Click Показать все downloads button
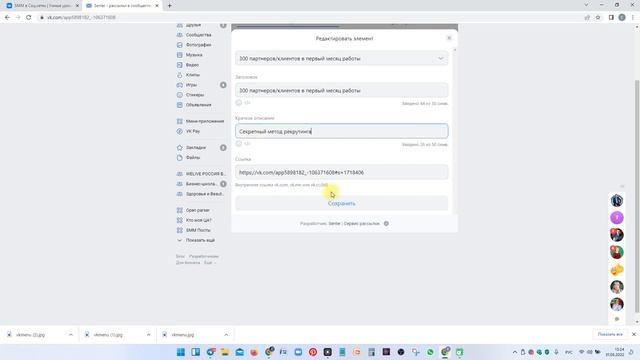Image resolution: width=640 pixels, height=360 pixels. [610, 334]
